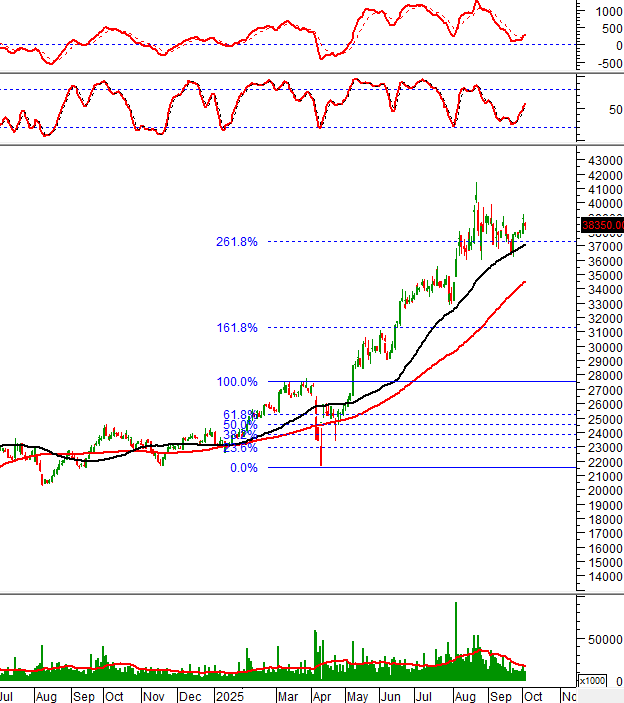Click the 30000 price axis label
The height and width of the screenshot is (703, 624).
[604, 347]
